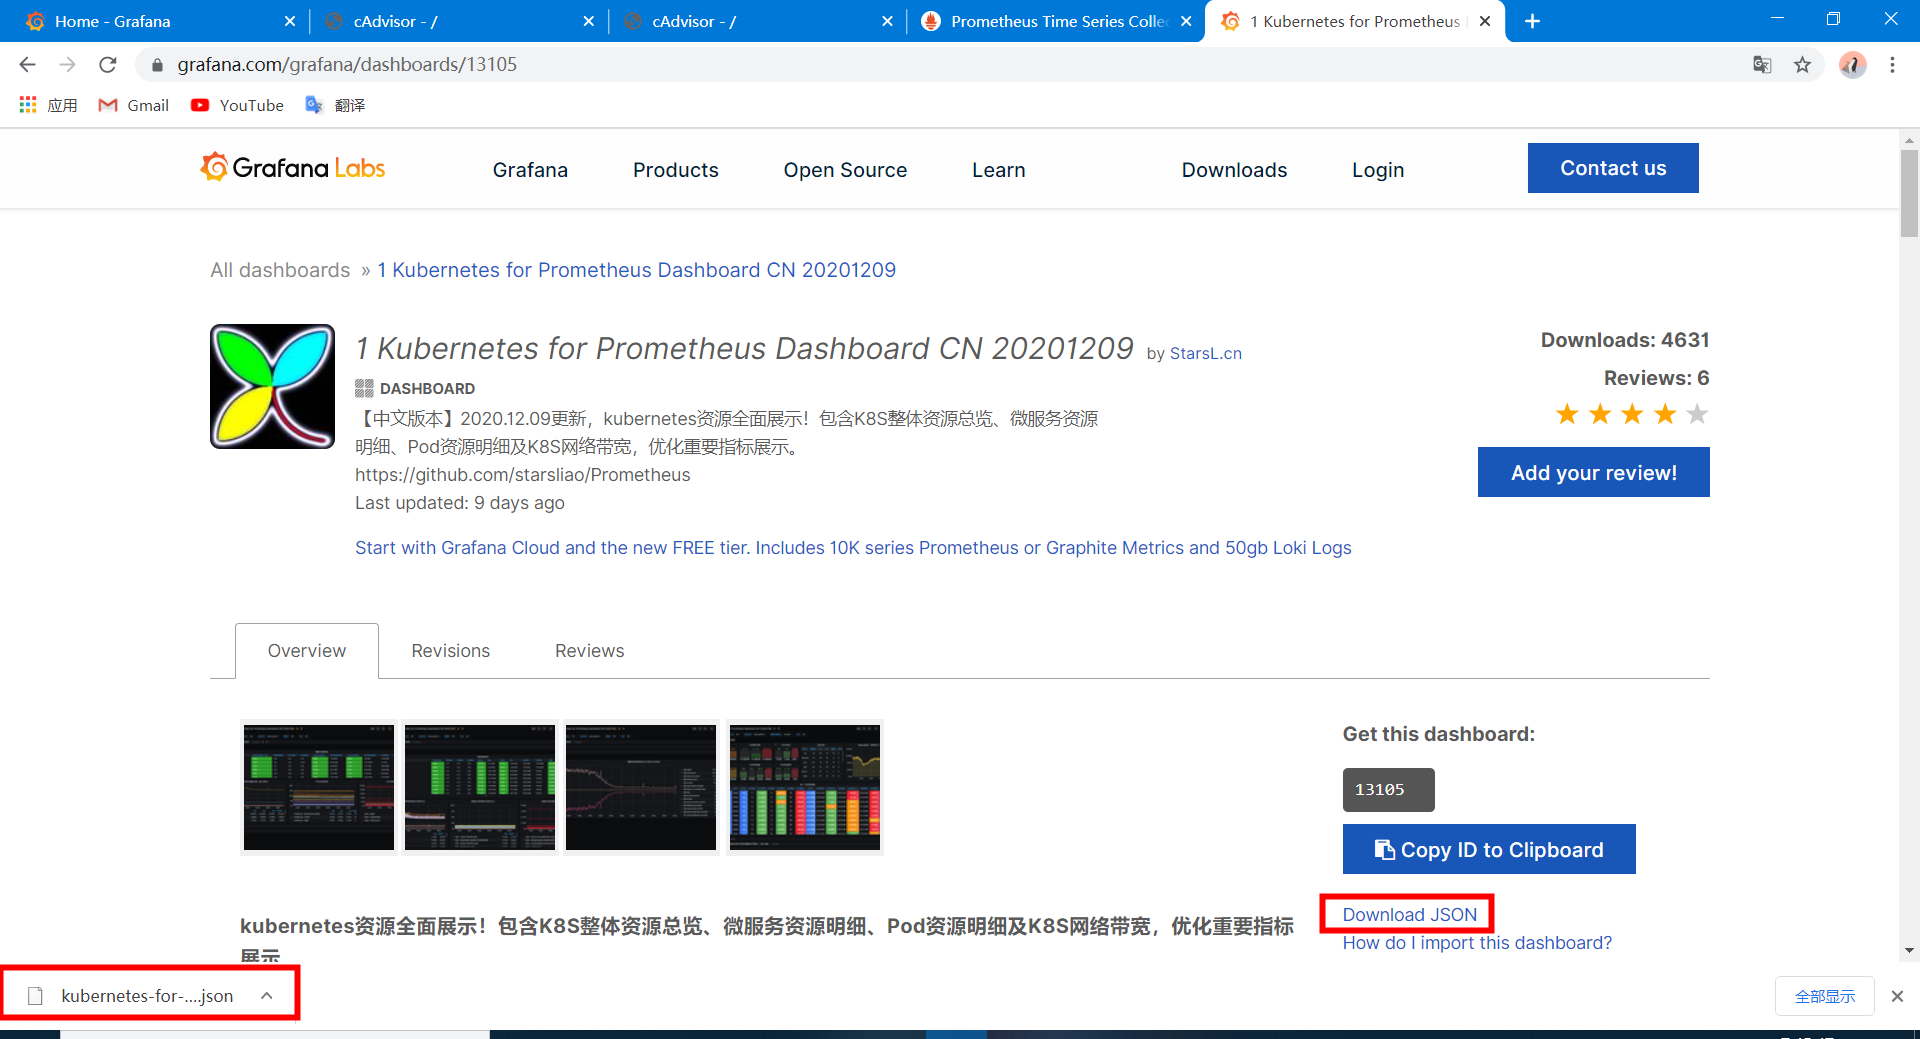Open the Chrome three-dot menu
Image resolution: width=1920 pixels, height=1039 pixels.
(1892, 65)
